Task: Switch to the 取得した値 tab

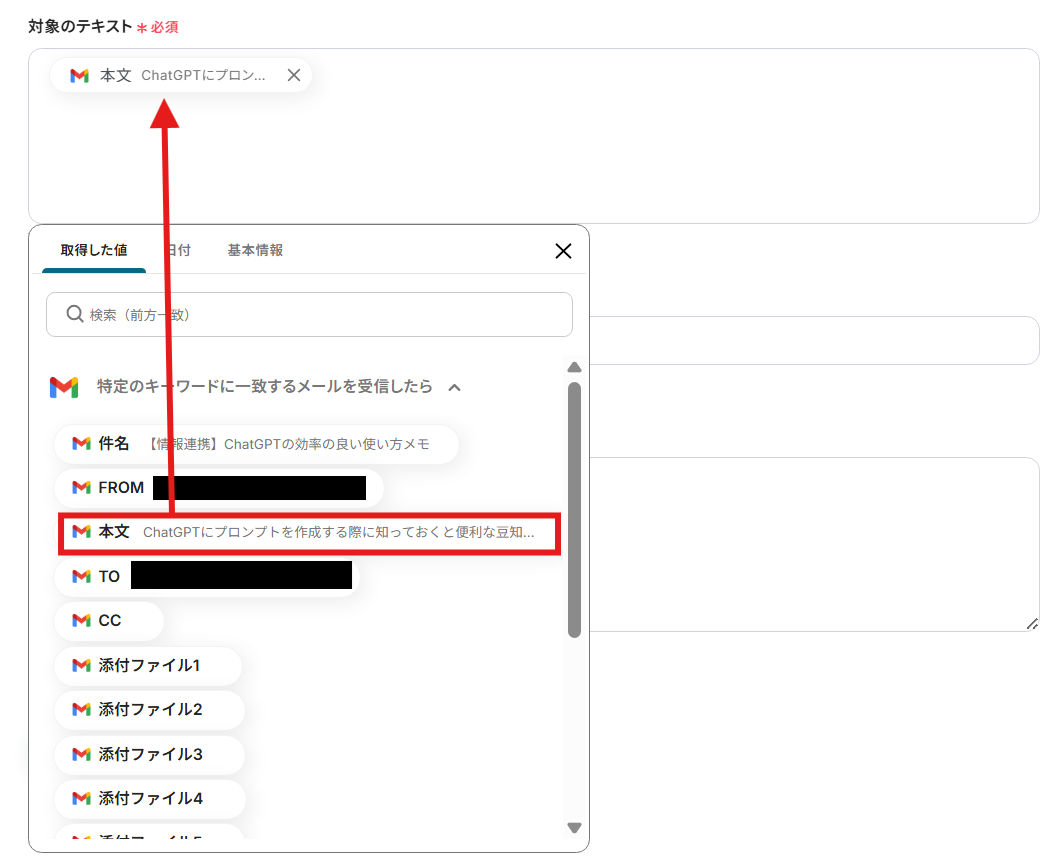Action: click(x=94, y=250)
